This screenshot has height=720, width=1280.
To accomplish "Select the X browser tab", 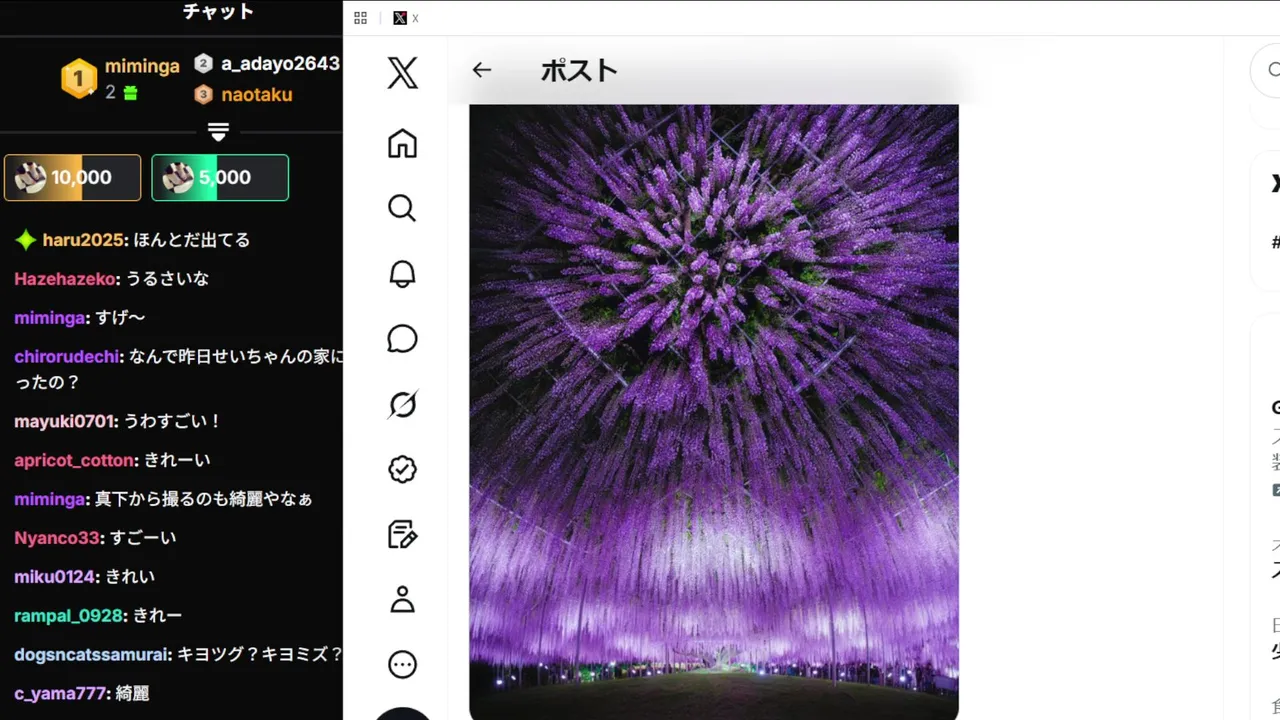I will (406, 18).
